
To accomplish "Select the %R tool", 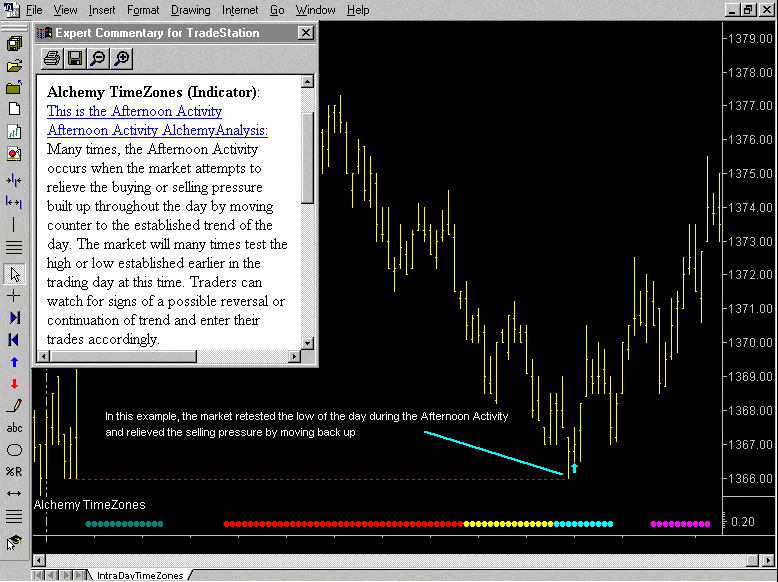I will click(x=14, y=471).
